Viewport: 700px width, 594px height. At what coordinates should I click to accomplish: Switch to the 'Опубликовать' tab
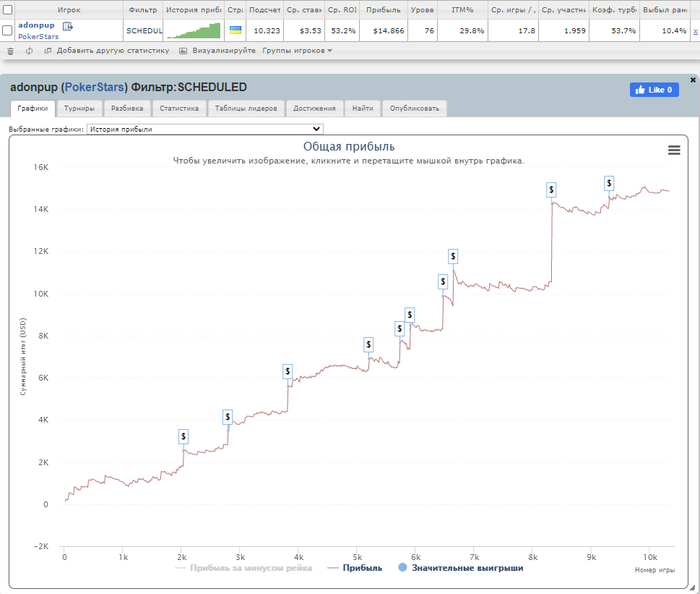click(x=414, y=108)
